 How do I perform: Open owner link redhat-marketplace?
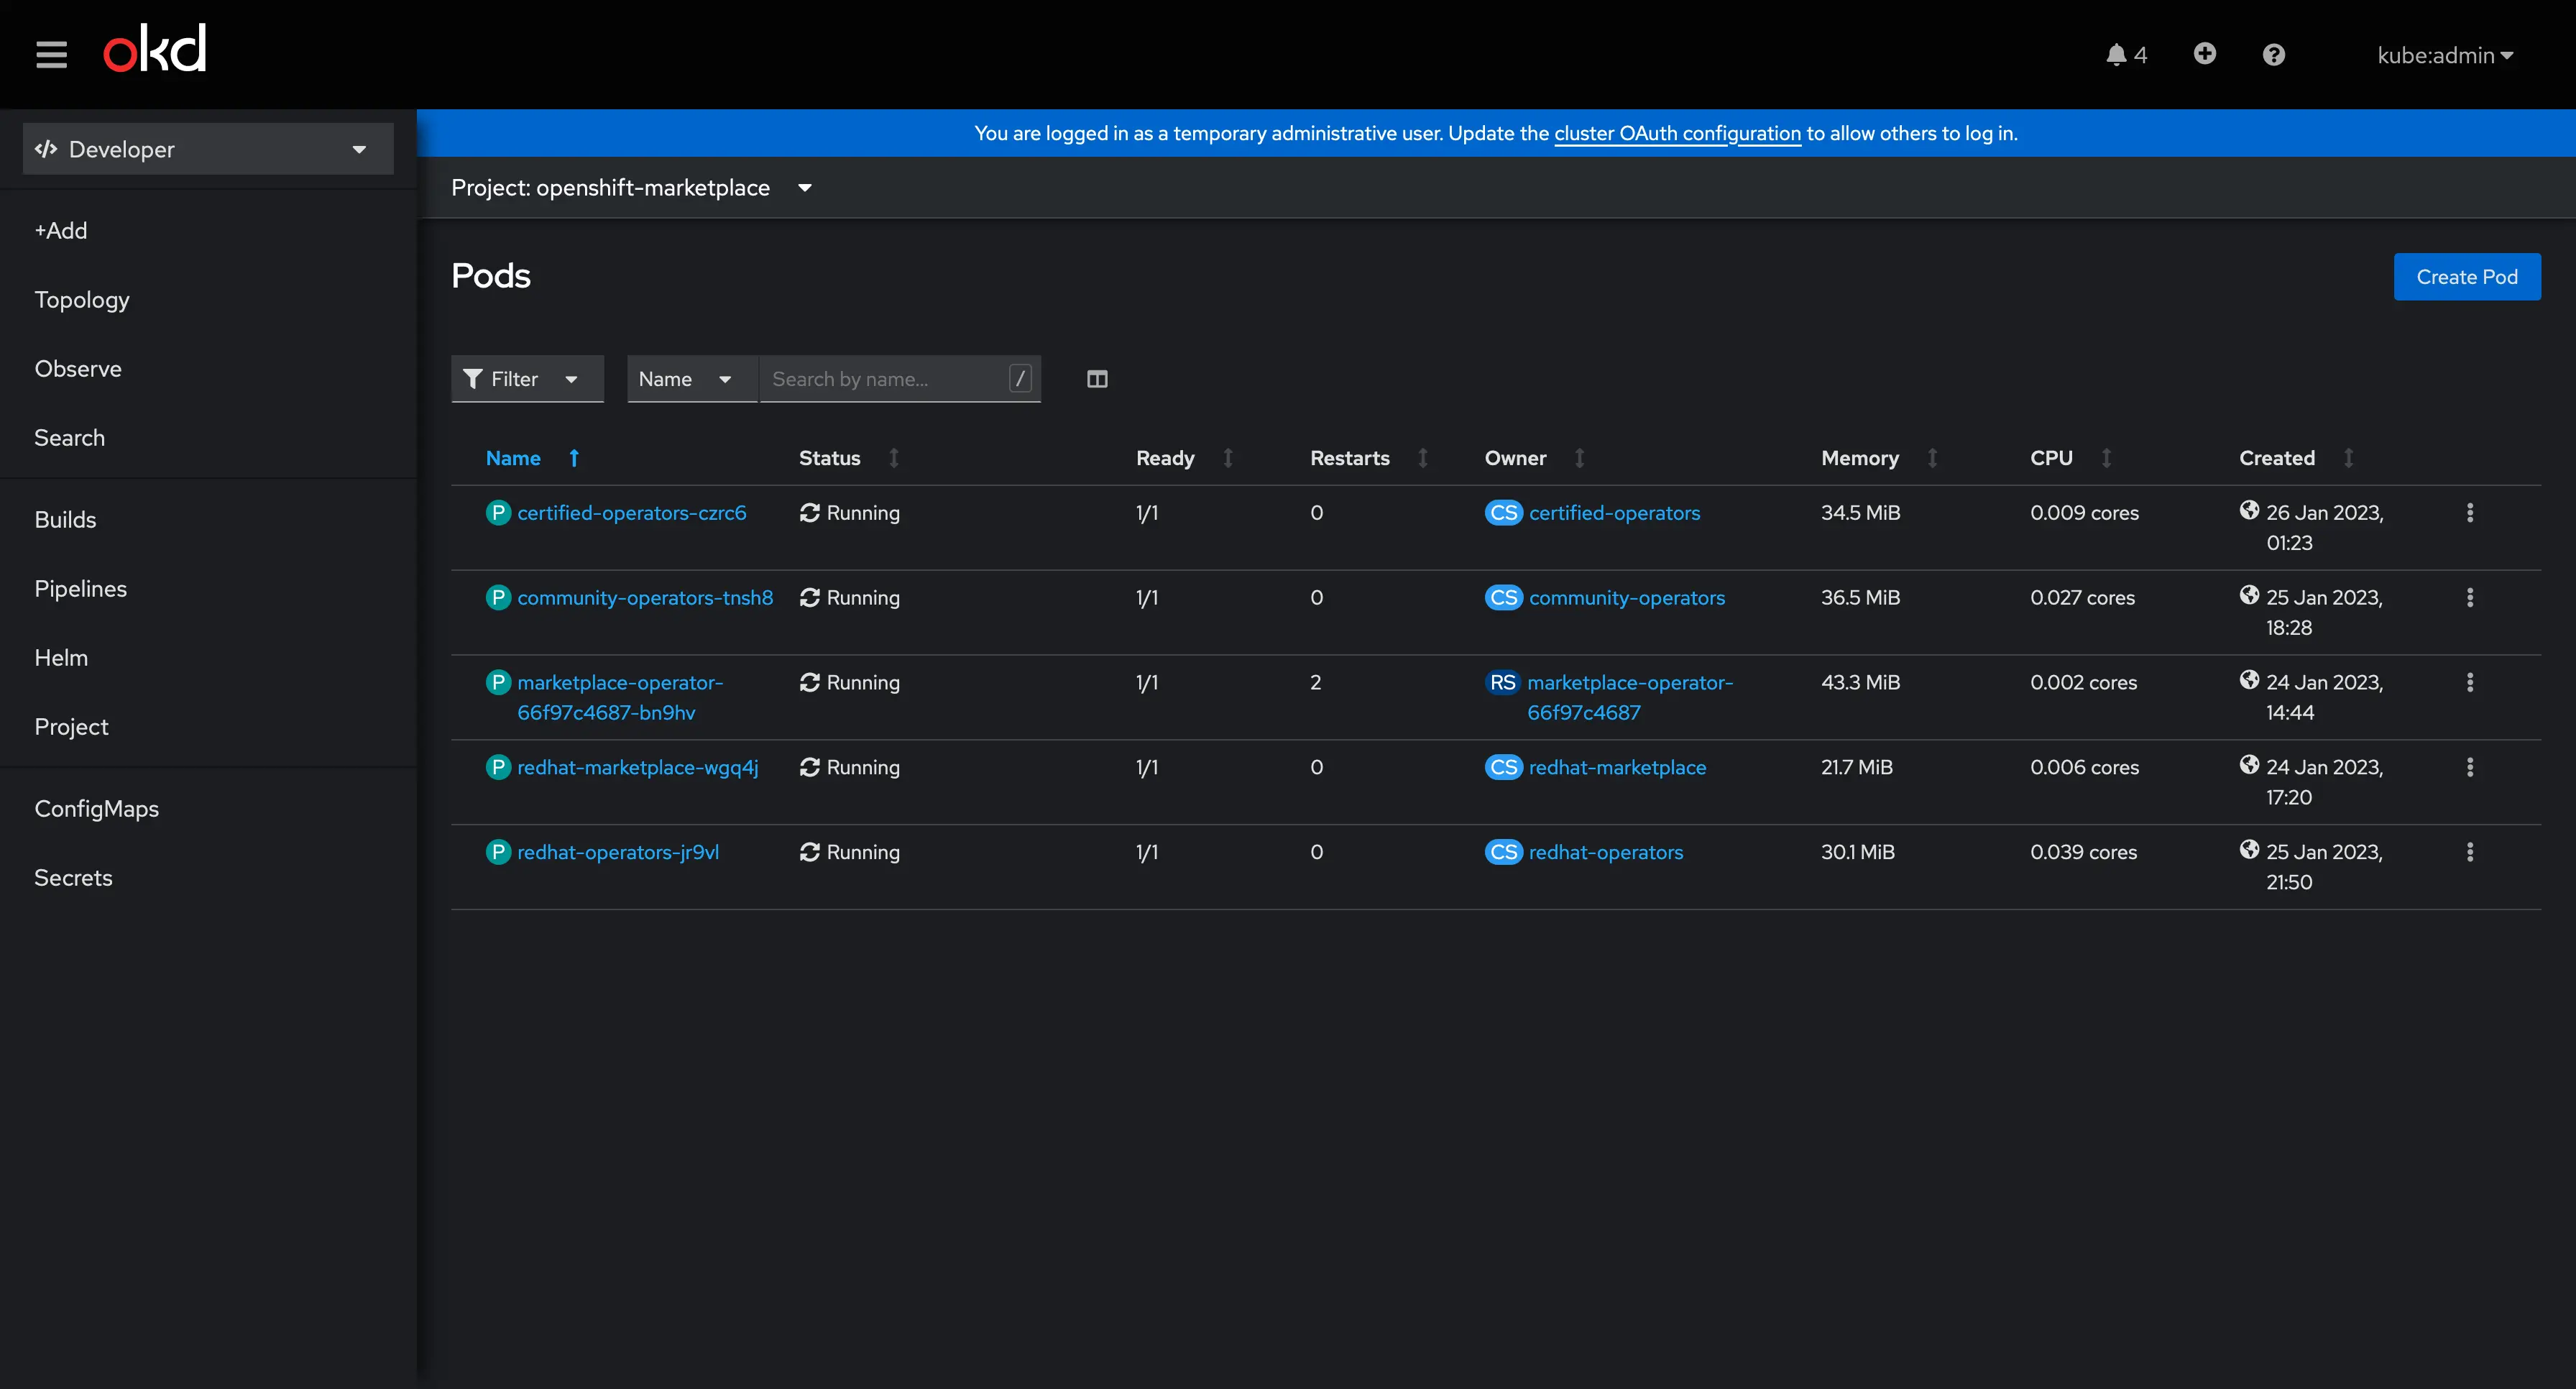pos(1617,767)
